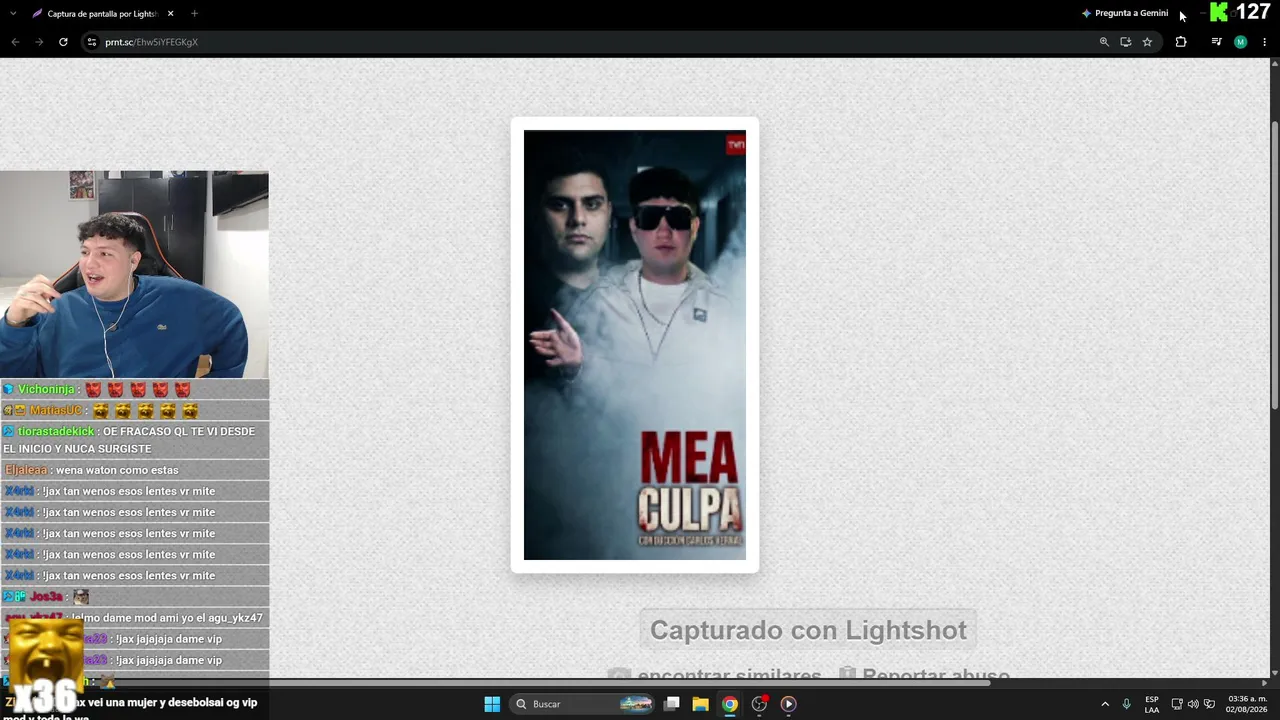
Task: Switch to Chrome on the taskbar
Action: coord(730,704)
